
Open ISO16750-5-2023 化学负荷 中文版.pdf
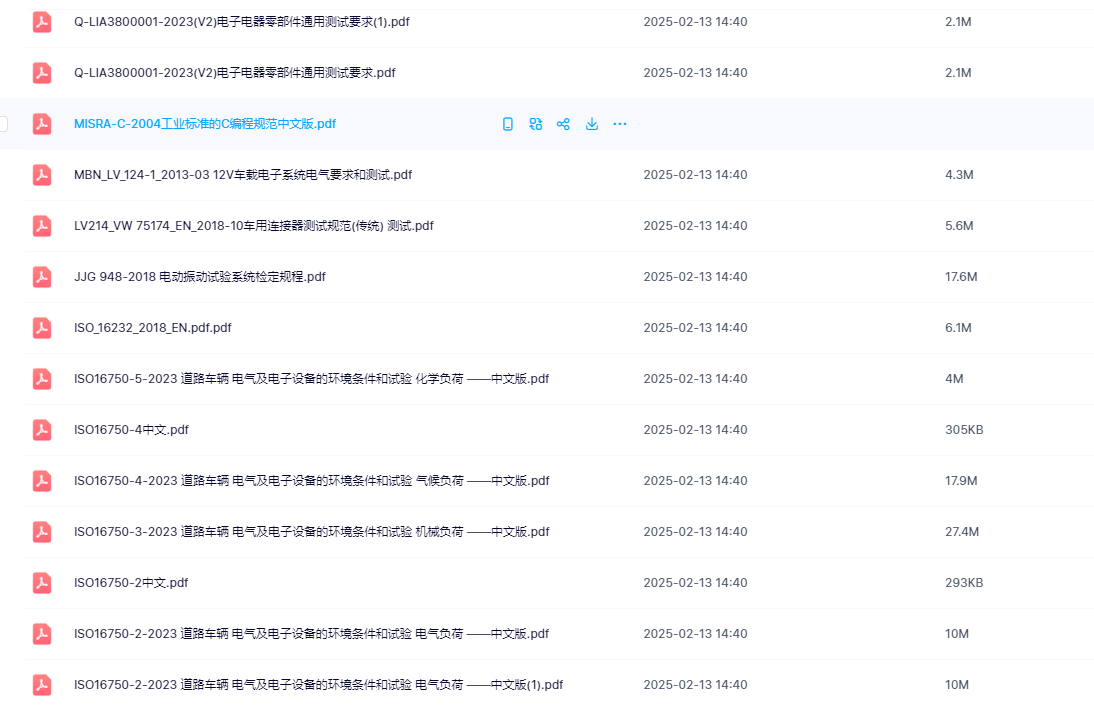pyautogui.click(x=311, y=379)
